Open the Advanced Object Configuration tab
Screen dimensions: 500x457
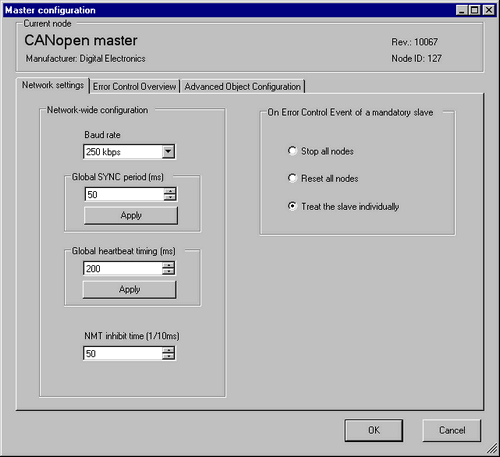pyautogui.click(x=242, y=87)
